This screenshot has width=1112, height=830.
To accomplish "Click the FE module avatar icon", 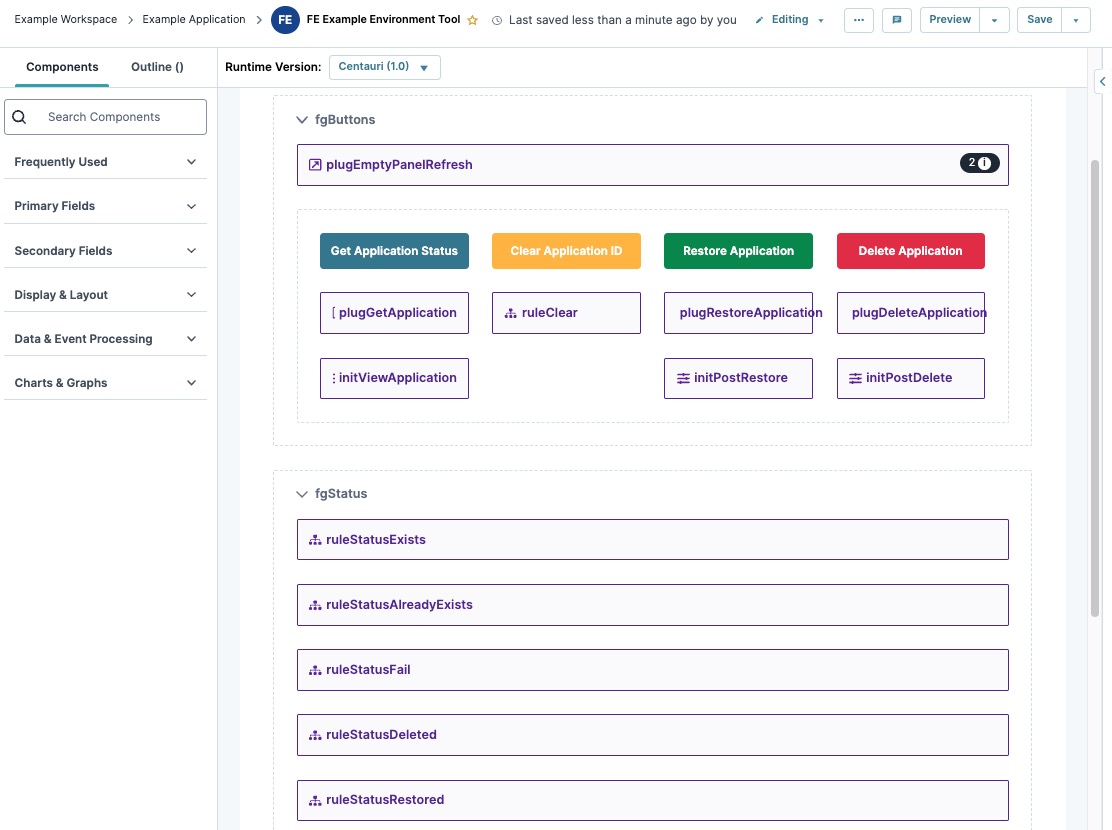I will [285, 20].
